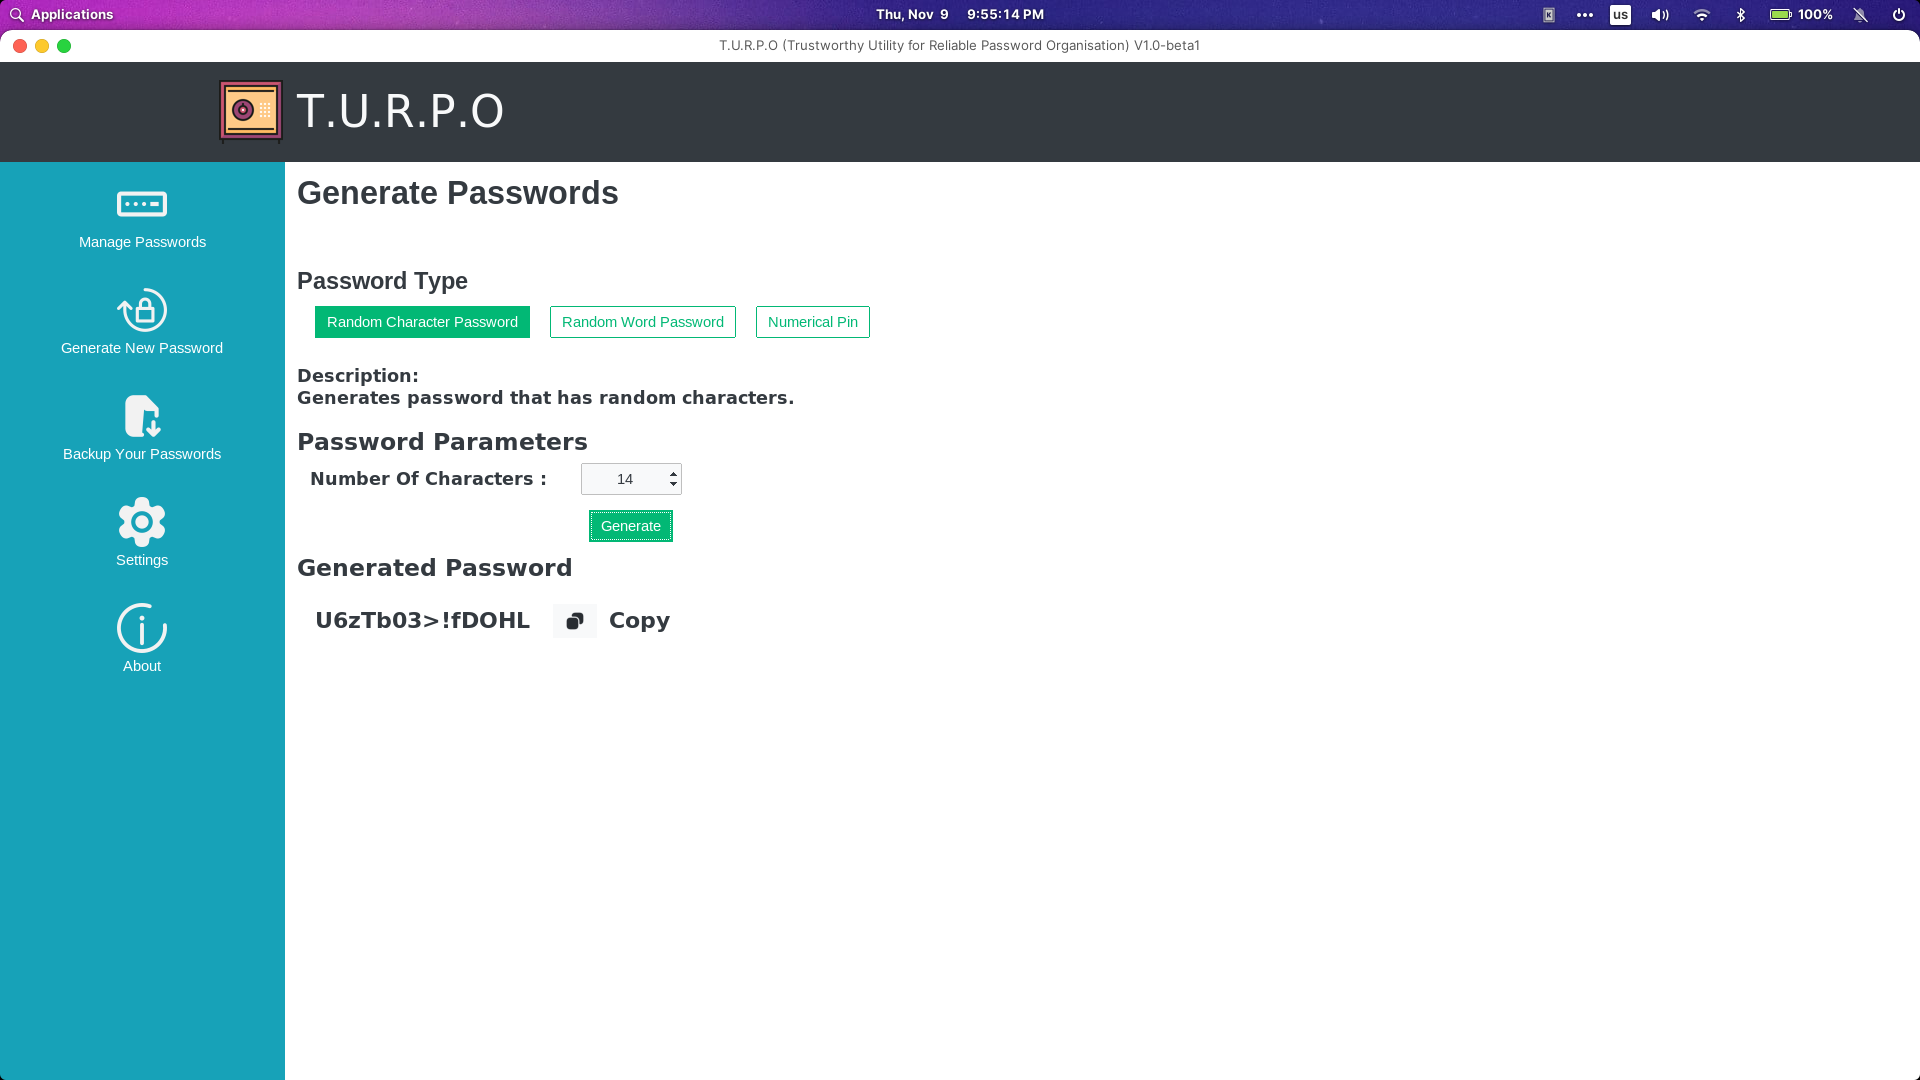Increment the Number Of Characters value

click(x=674, y=473)
